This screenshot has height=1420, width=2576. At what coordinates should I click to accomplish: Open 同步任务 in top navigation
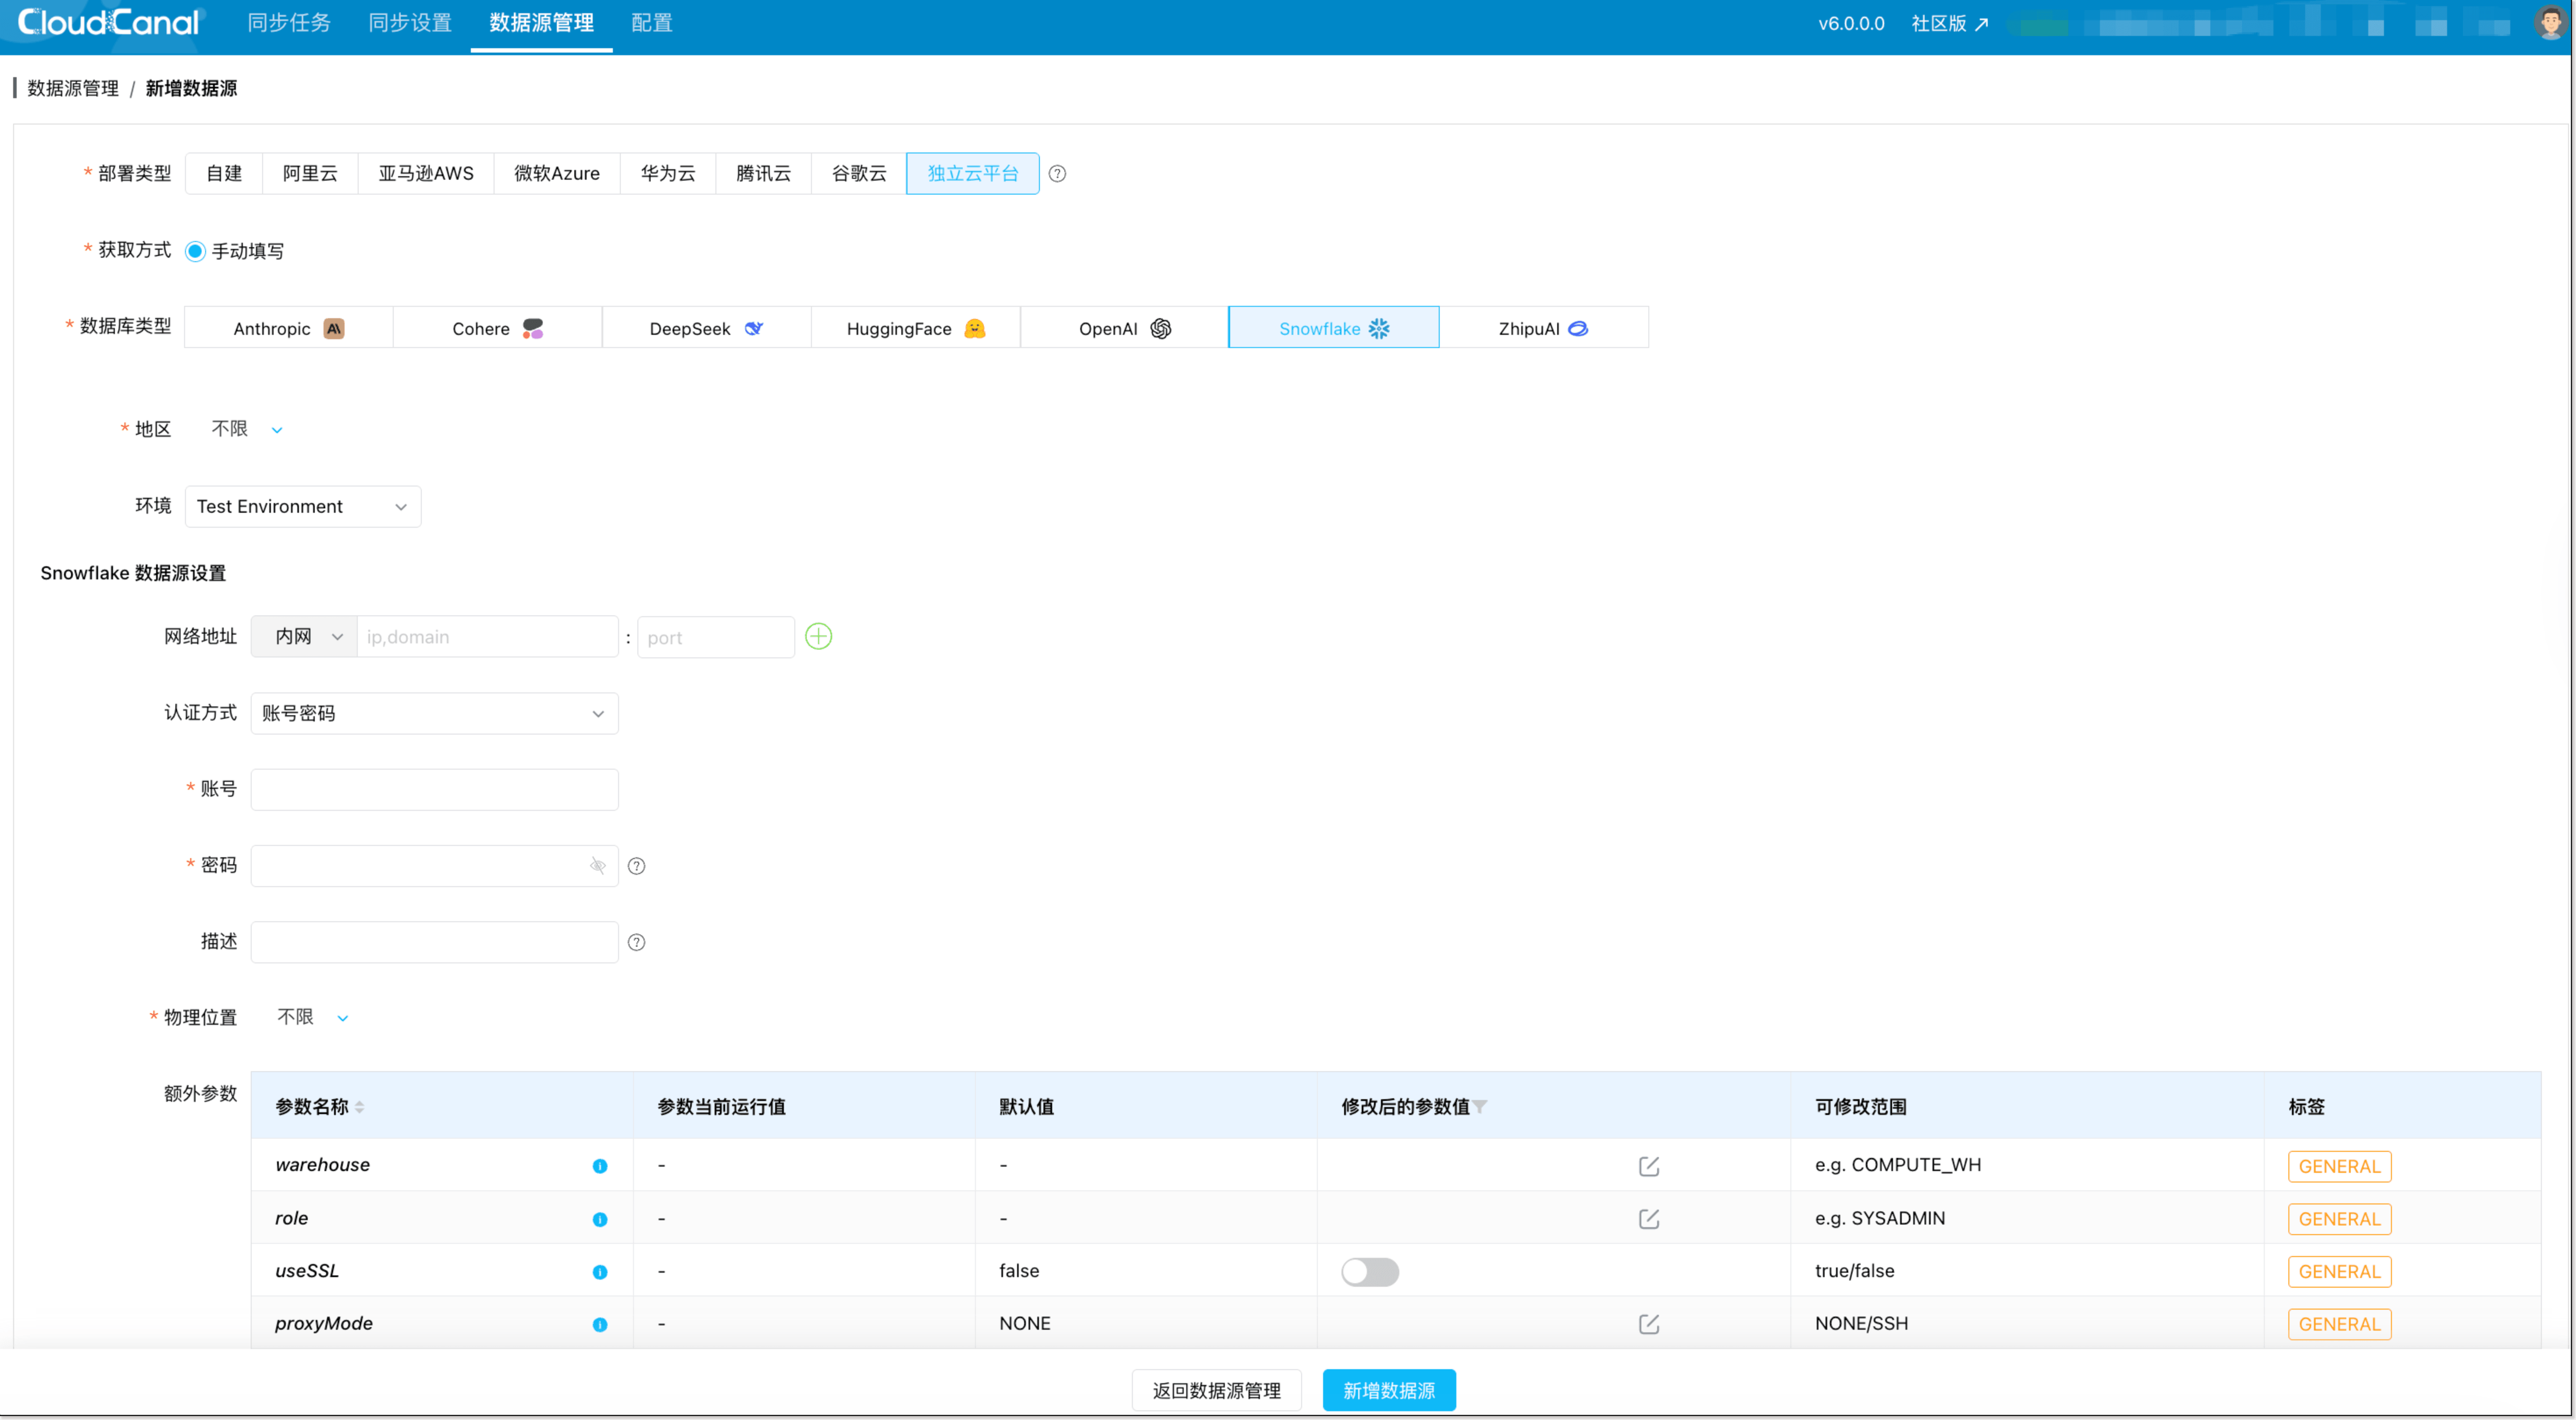pyautogui.click(x=289, y=22)
